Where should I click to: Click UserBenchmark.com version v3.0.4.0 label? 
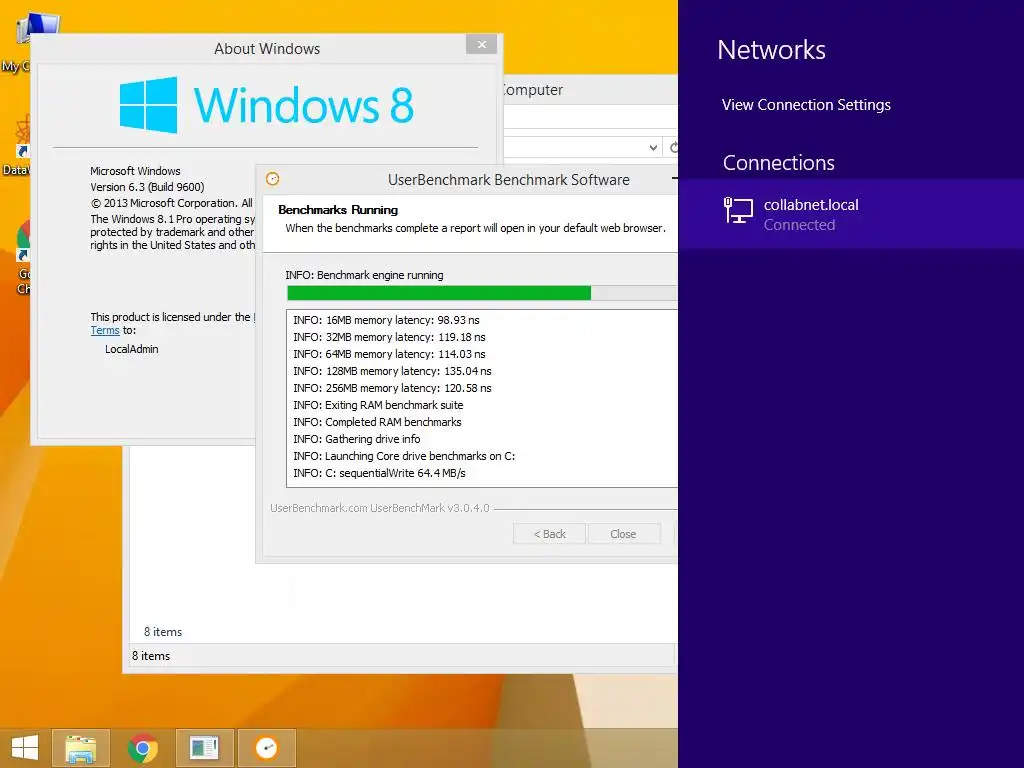pos(379,508)
